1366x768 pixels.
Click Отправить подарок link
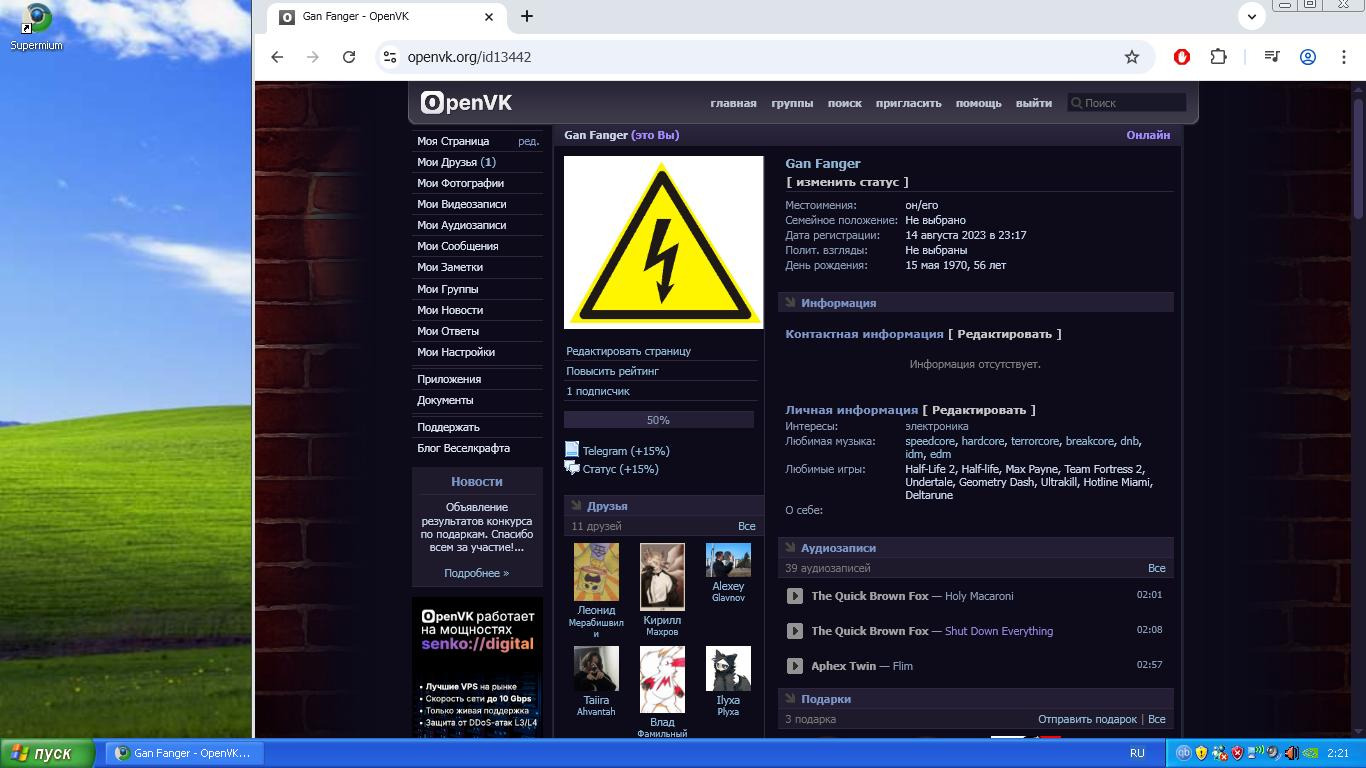point(1087,719)
